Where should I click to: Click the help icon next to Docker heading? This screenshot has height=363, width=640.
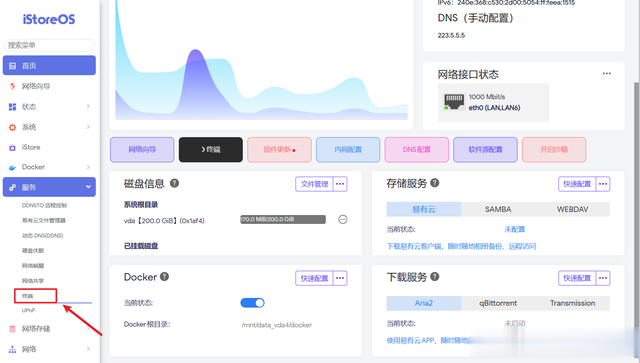click(x=164, y=277)
